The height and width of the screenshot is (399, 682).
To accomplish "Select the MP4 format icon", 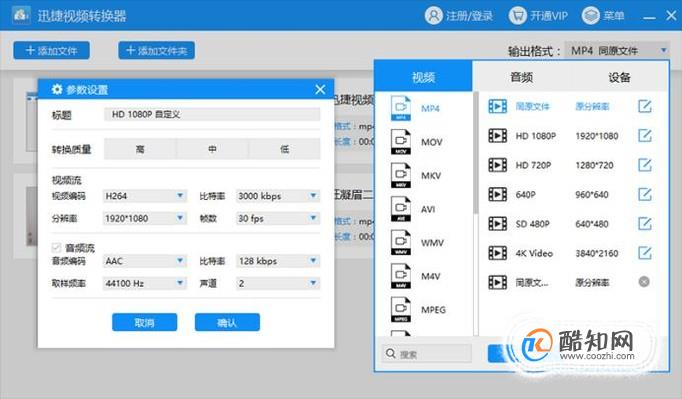I will click(401, 108).
